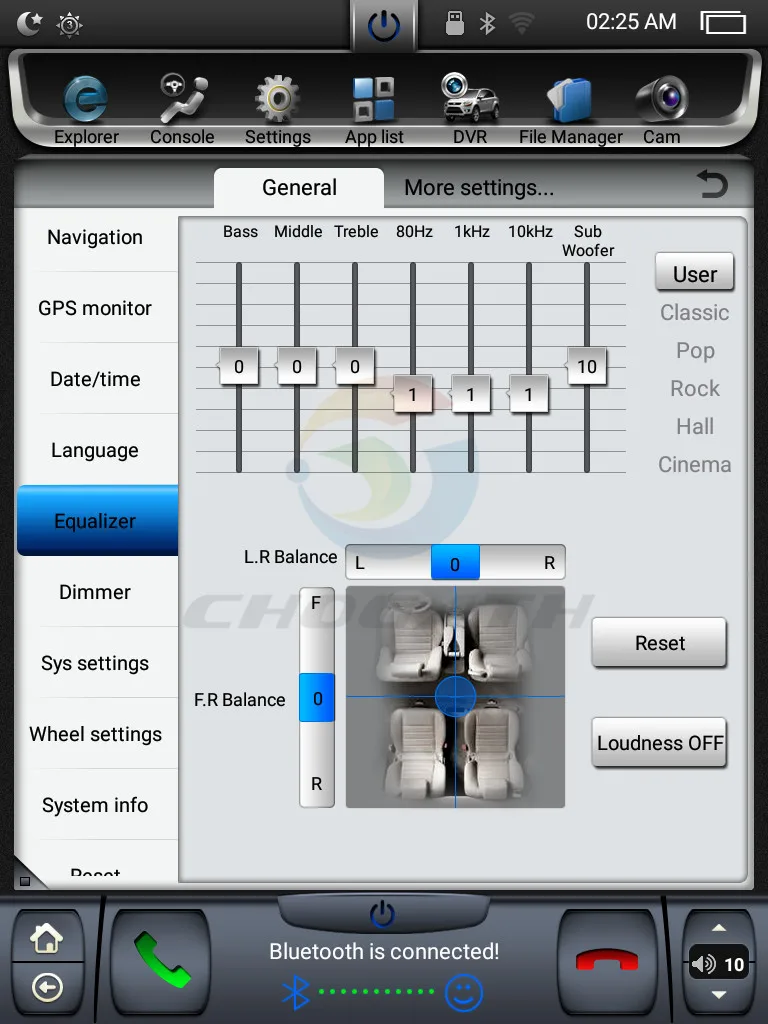768x1024 pixels.
Task: Select the Rock equalizer preset
Action: 695,389
